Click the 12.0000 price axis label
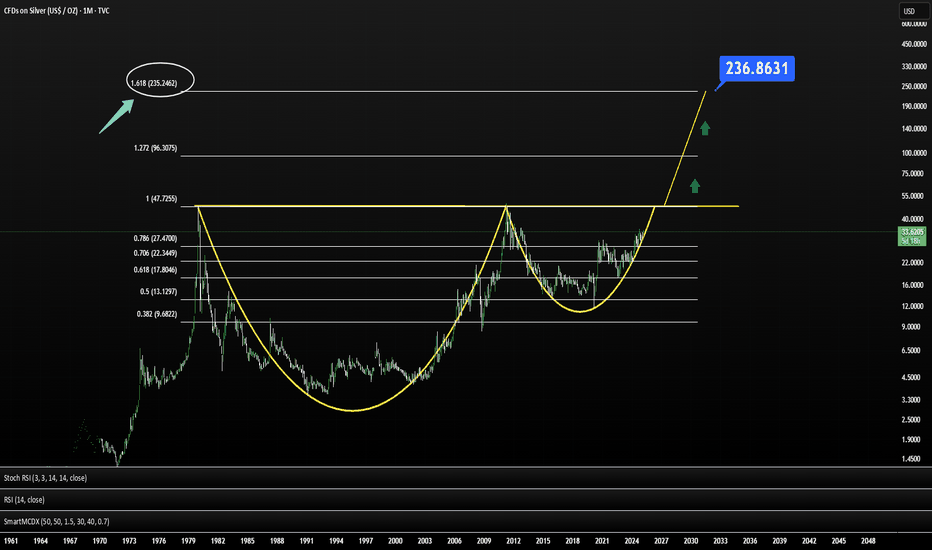Image resolution: width=932 pixels, height=550 pixels. [x=914, y=306]
